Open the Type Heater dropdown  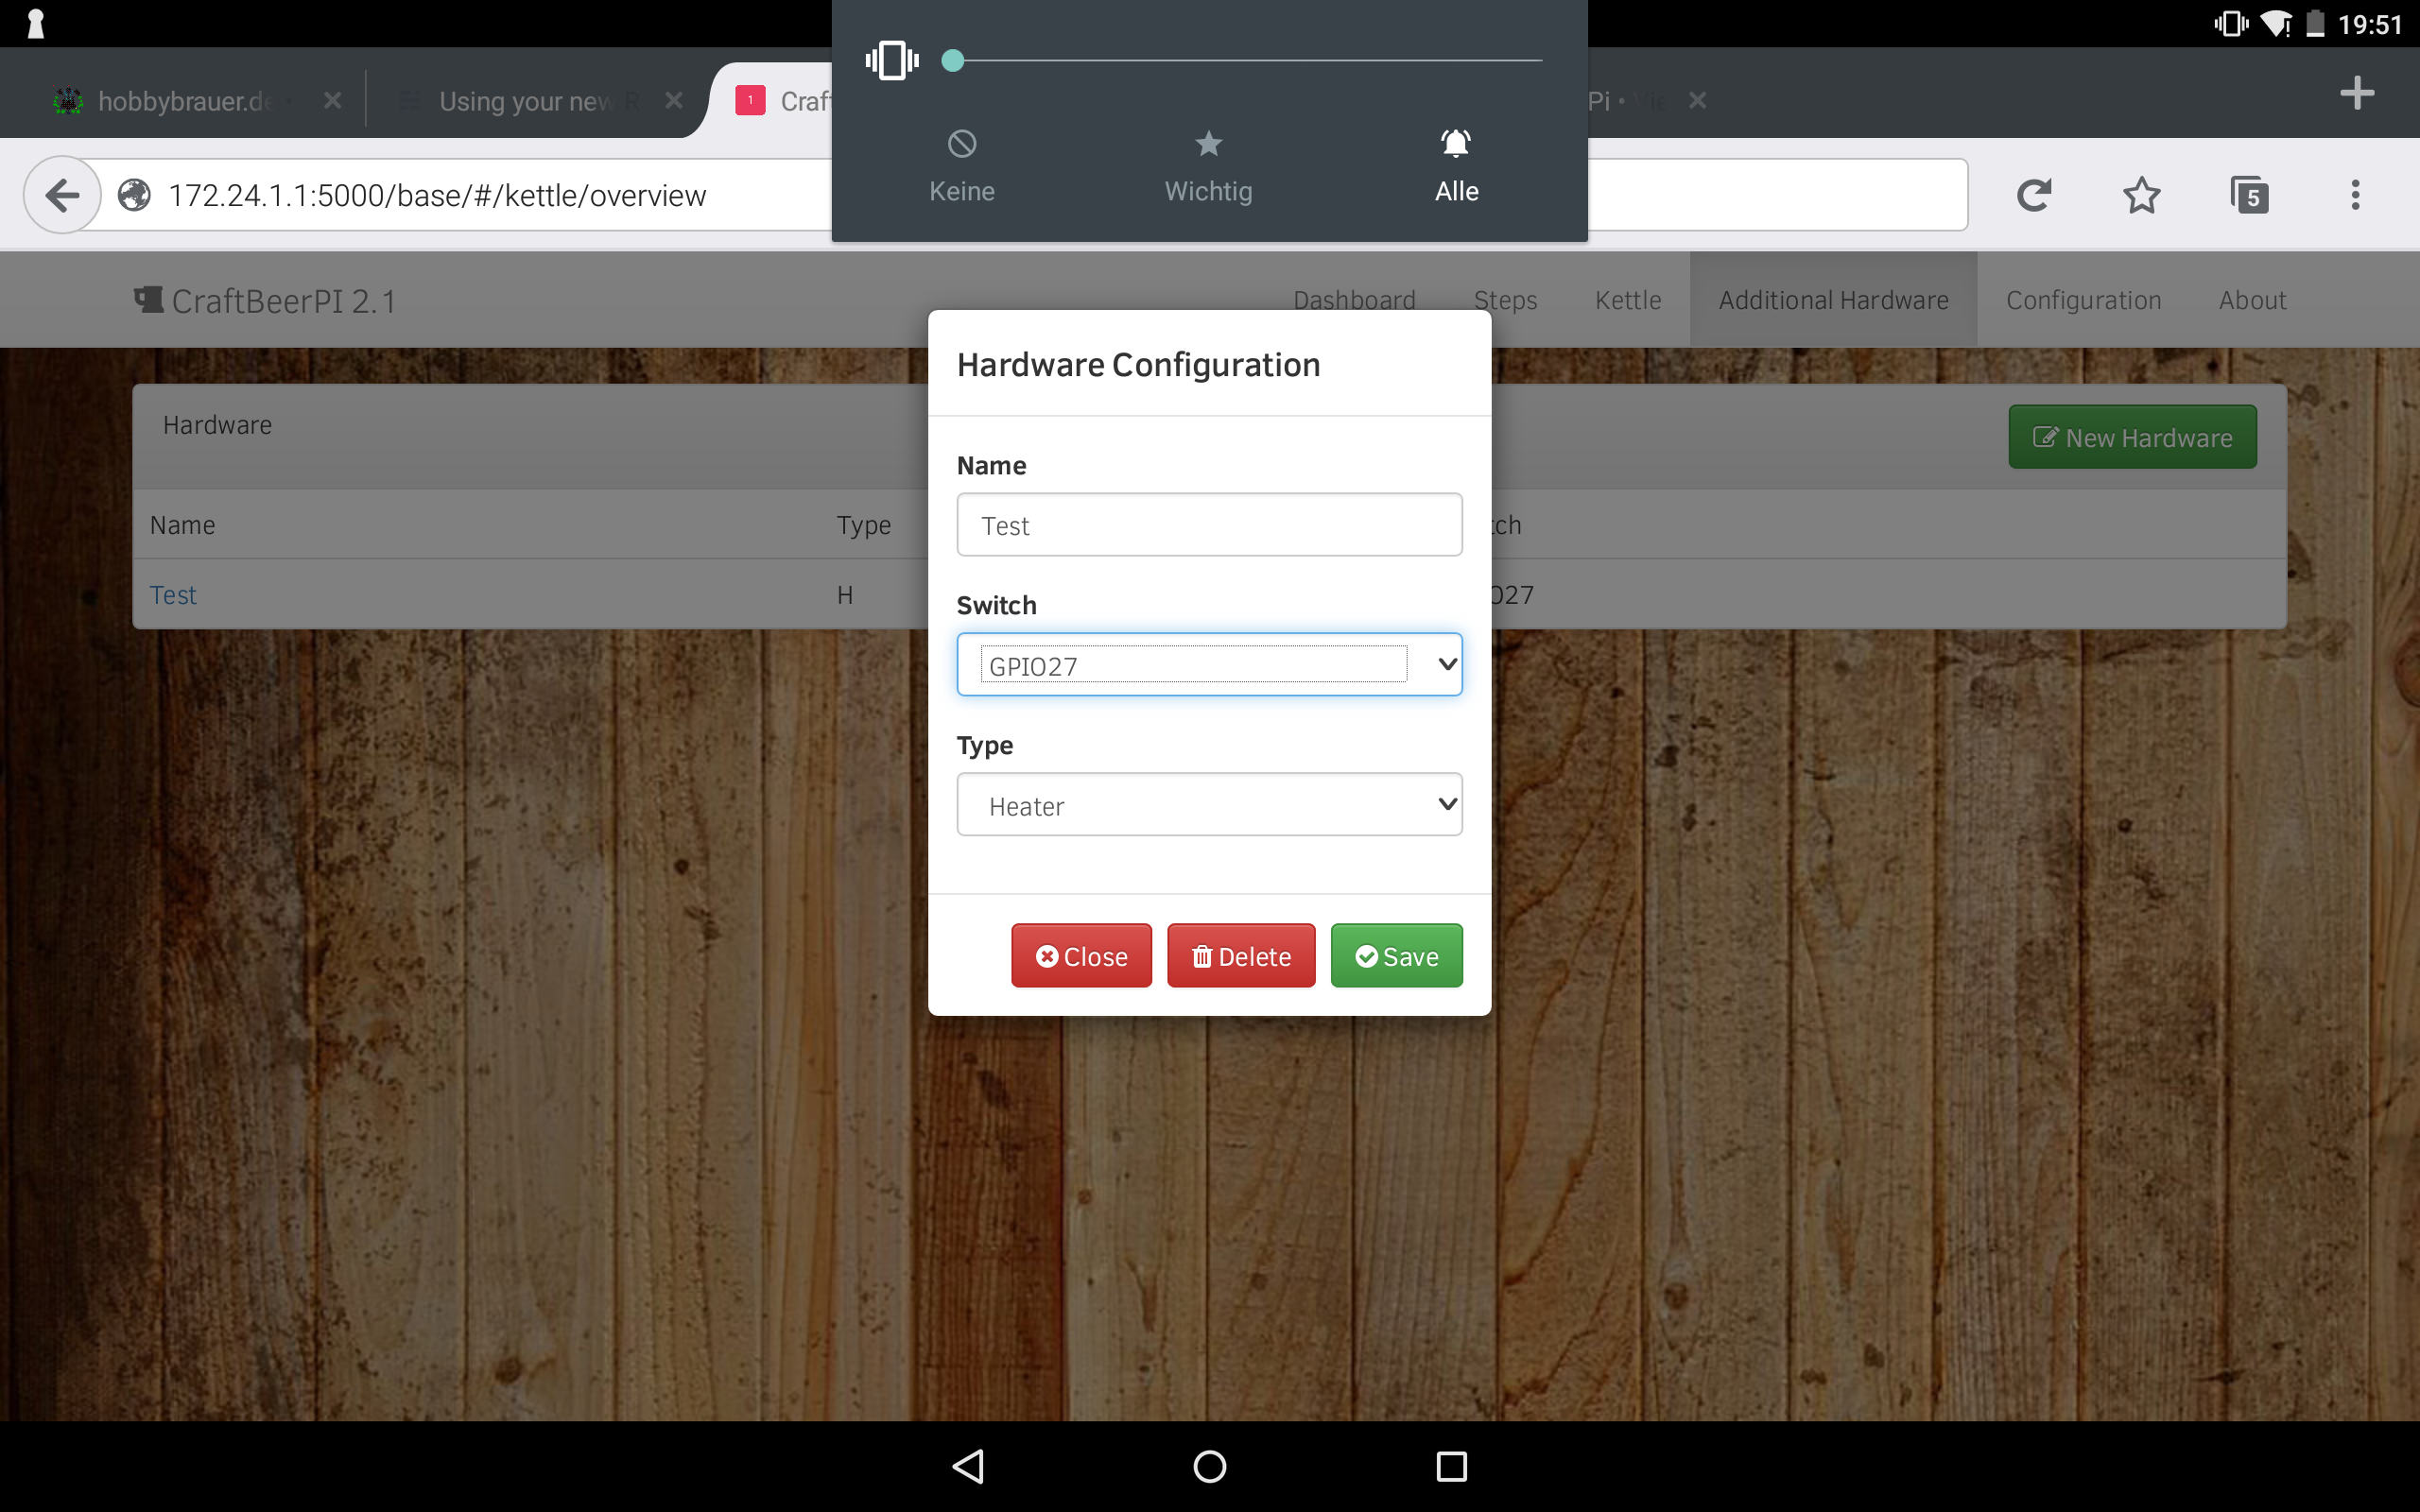point(1209,804)
